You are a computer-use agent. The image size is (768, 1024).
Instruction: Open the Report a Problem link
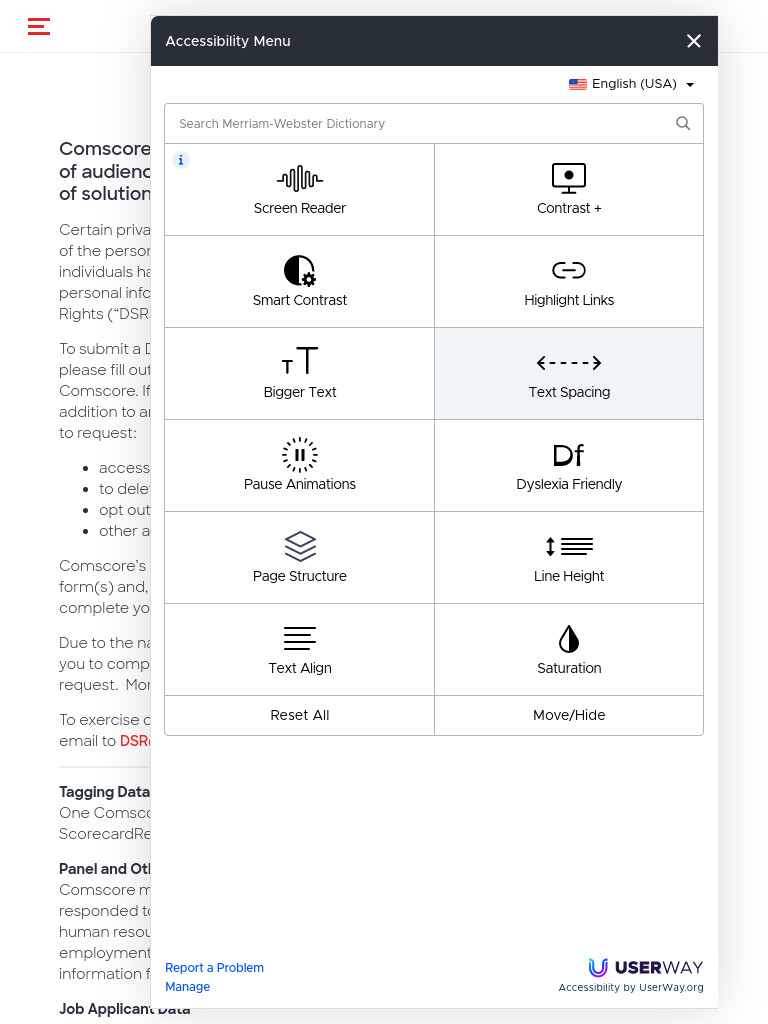(214, 968)
